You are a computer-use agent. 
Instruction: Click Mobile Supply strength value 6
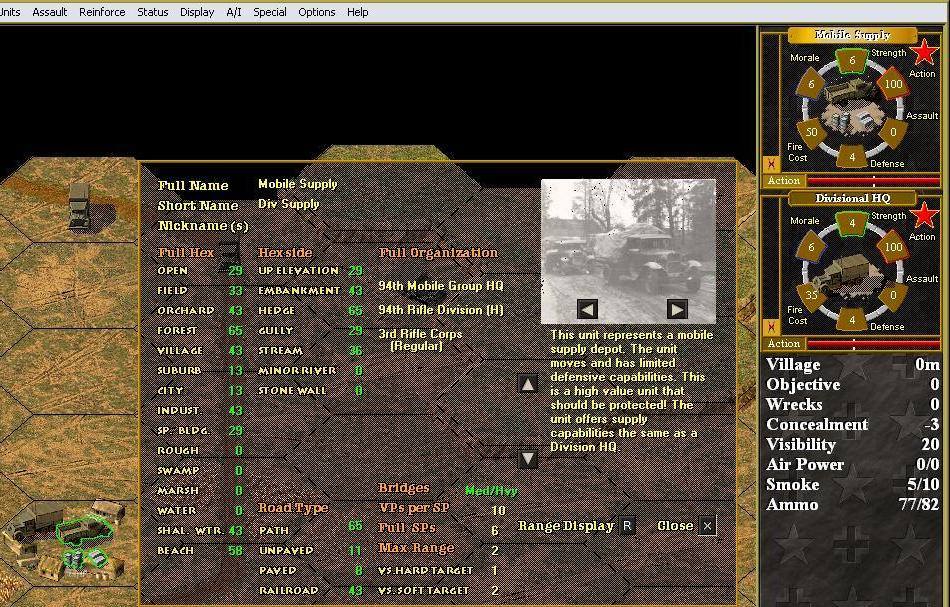pos(852,60)
